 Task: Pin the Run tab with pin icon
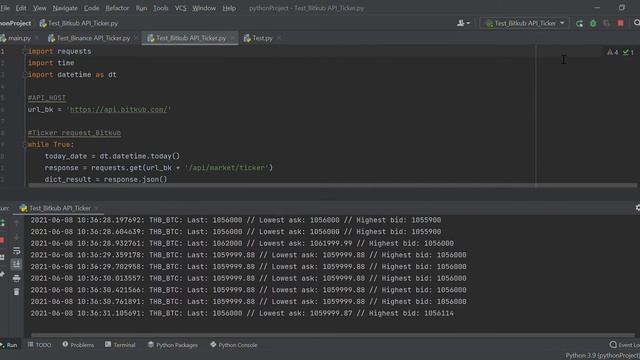tap(2, 274)
